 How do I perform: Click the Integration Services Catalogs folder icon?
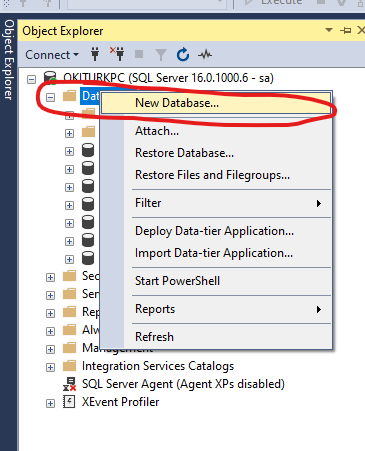(70, 366)
